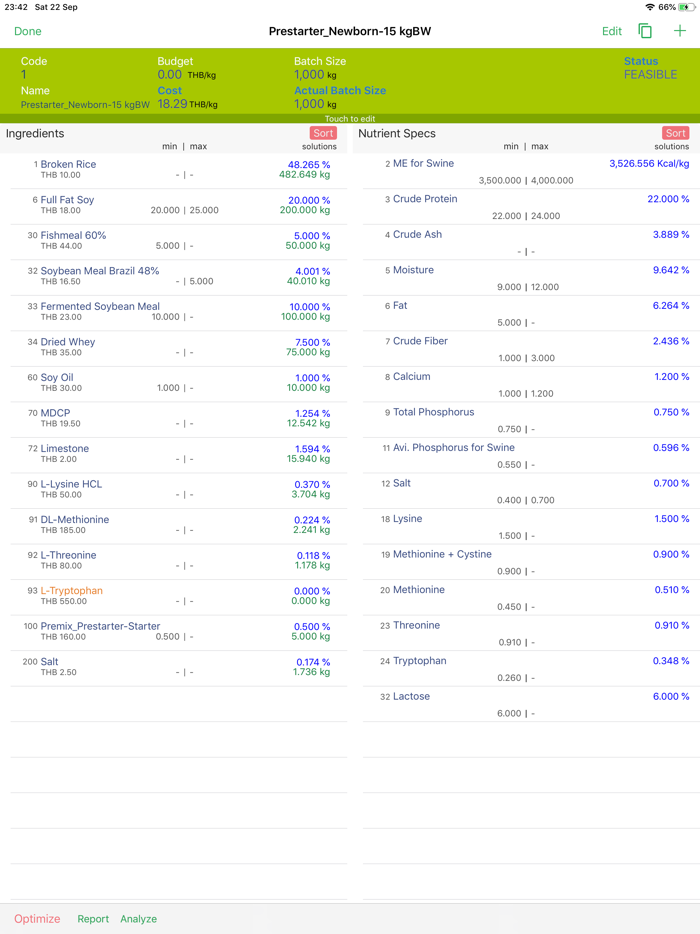The height and width of the screenshot is (934, 700).
Task: Select Fermented Soybean Meal row
Action: (179, 313)
